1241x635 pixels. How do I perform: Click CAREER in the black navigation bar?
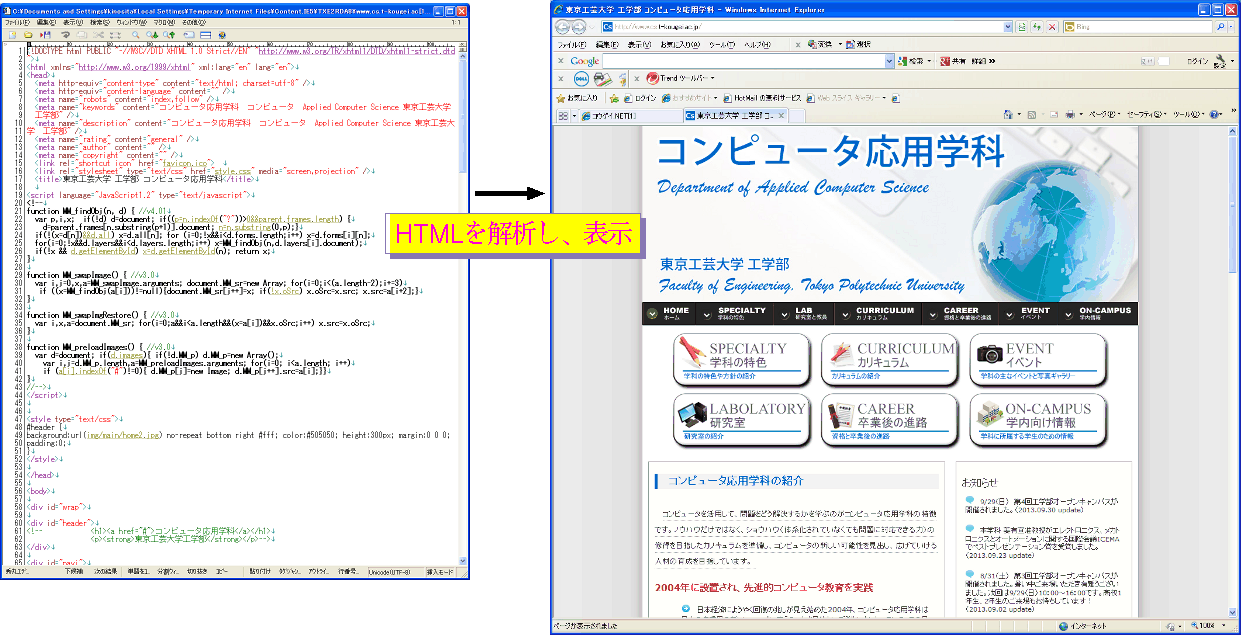pyautogui.click(x=962, y=313)
